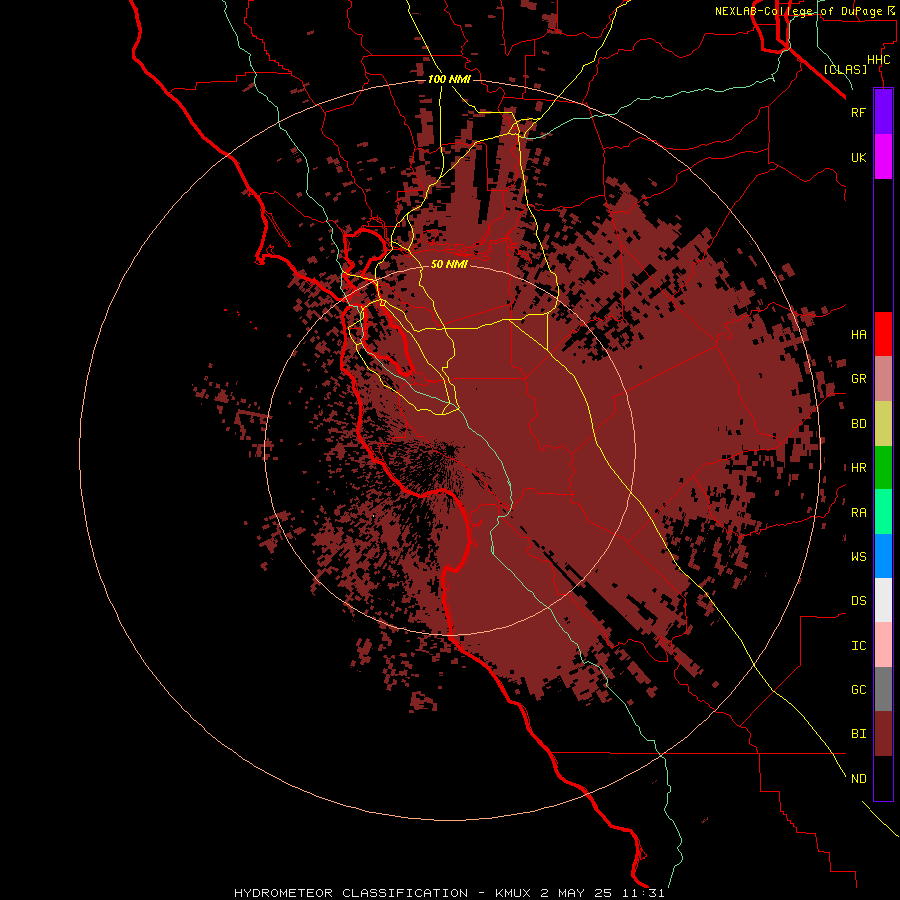
Task: Click the UK legend label
Action: click(858, 157)
